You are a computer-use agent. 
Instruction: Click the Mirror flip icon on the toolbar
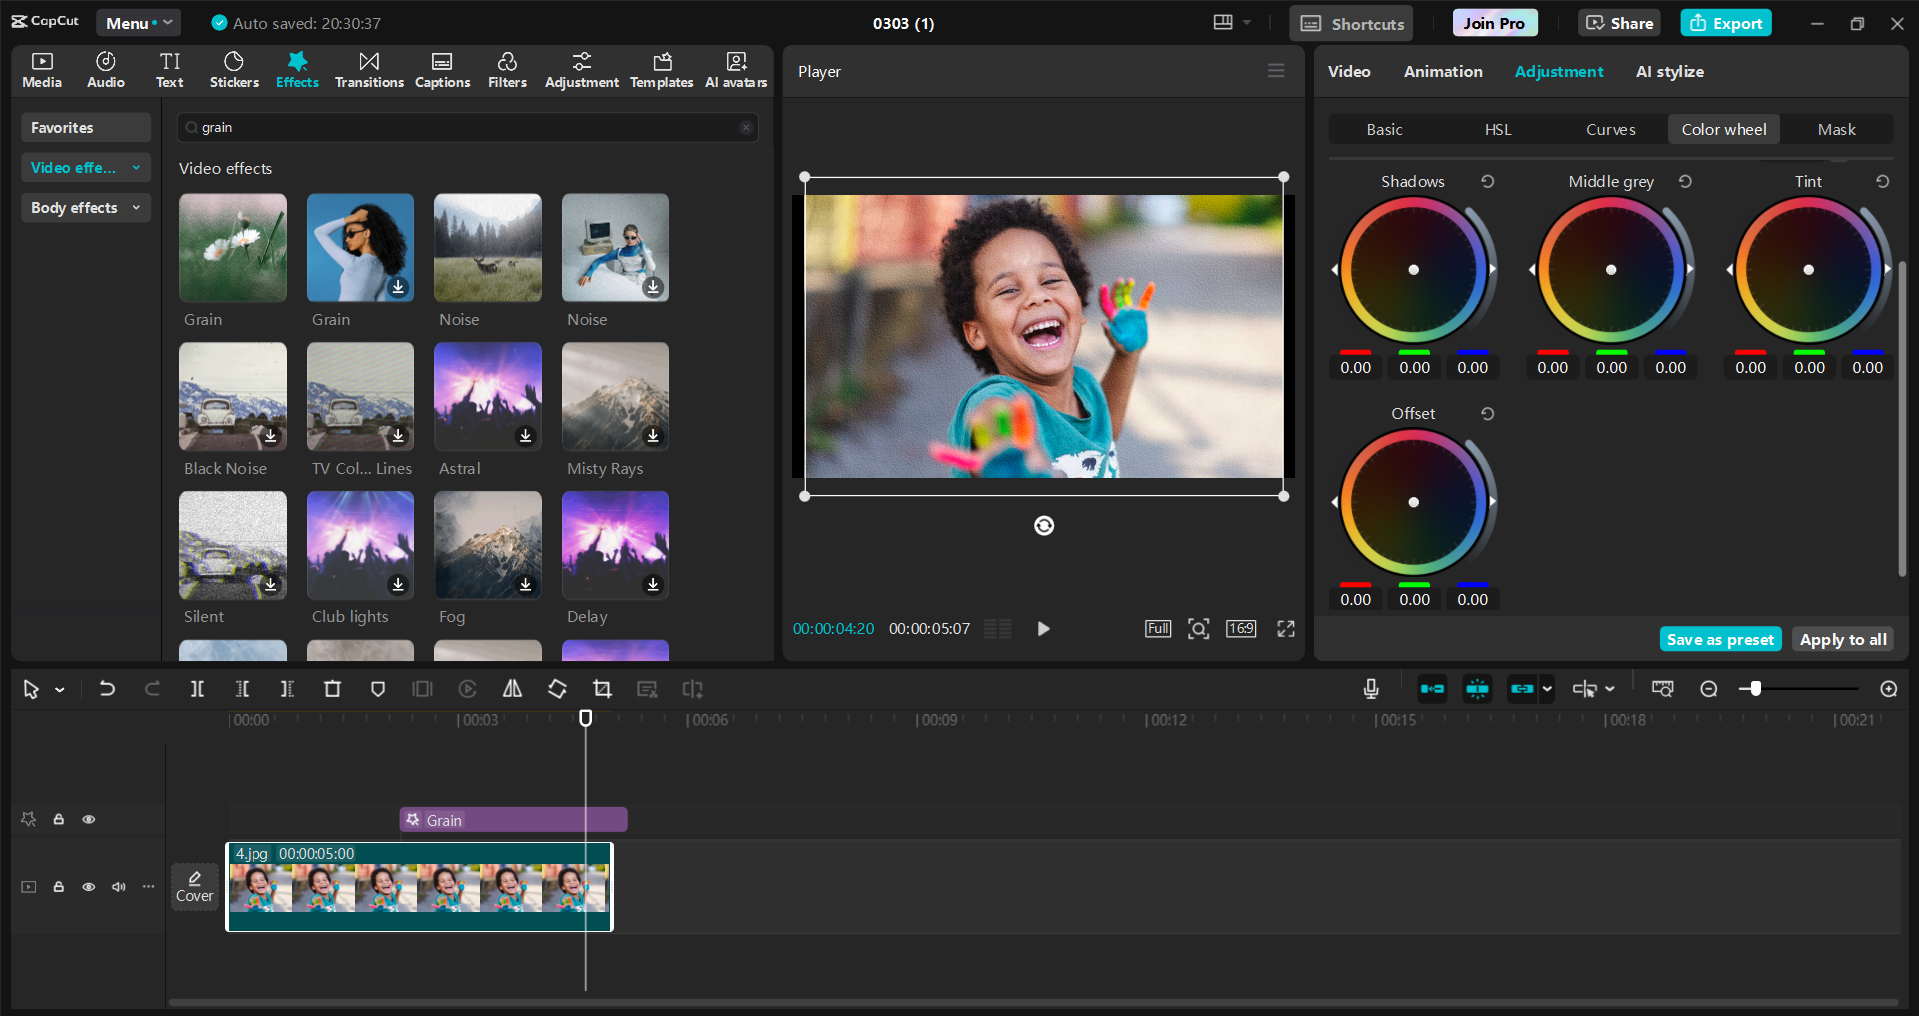tap(511, 688)
